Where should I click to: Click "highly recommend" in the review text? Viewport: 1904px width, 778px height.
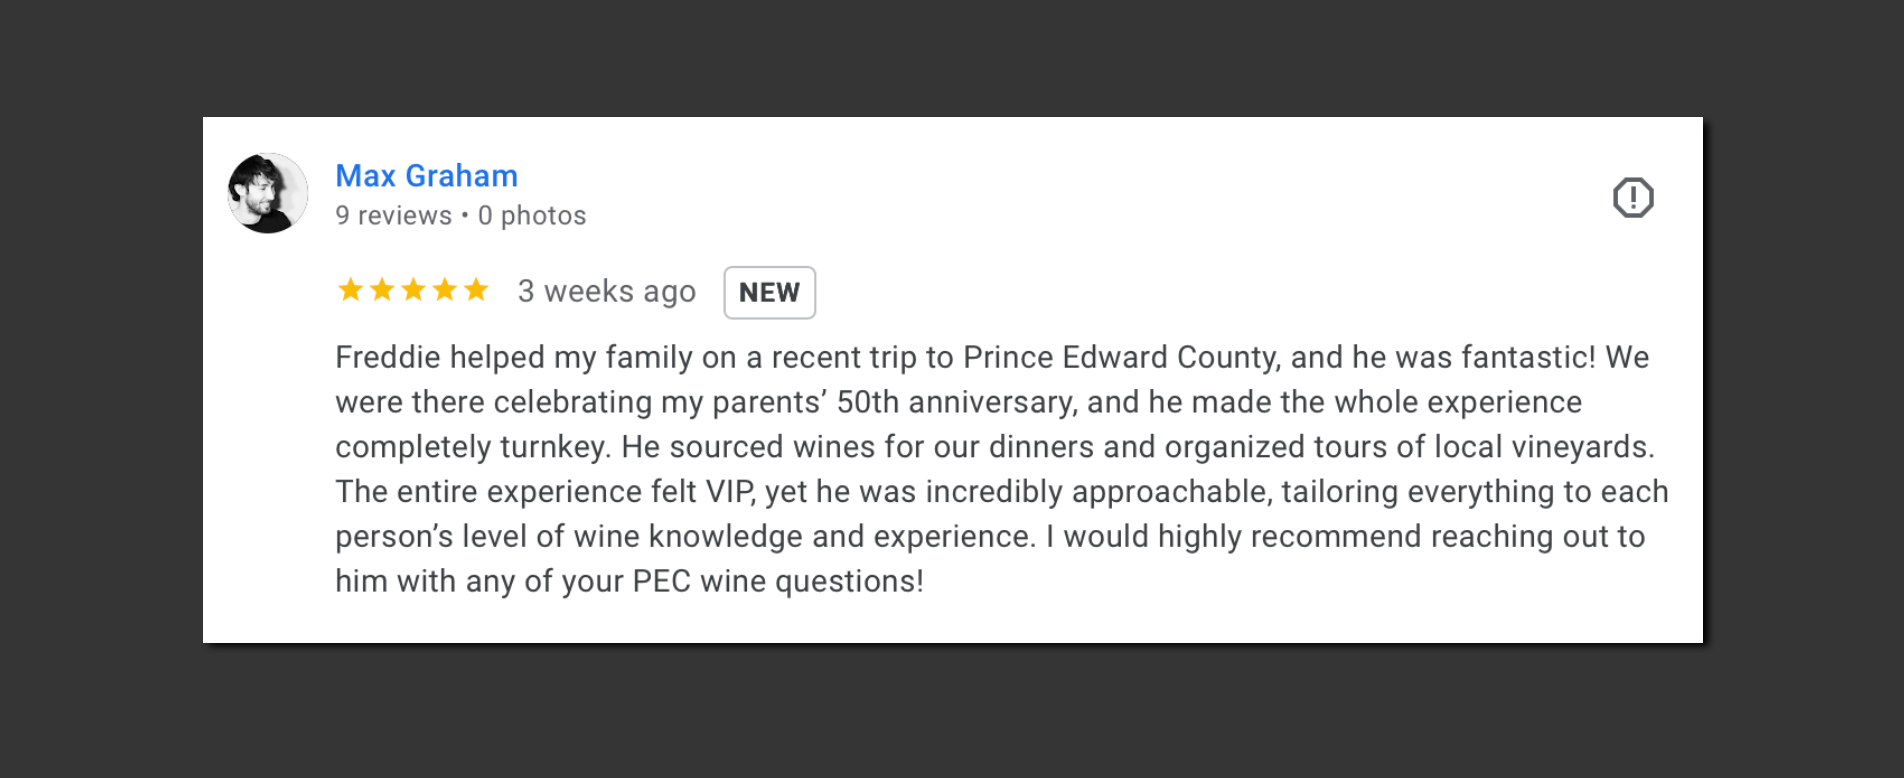click(x=1290, y=537)
